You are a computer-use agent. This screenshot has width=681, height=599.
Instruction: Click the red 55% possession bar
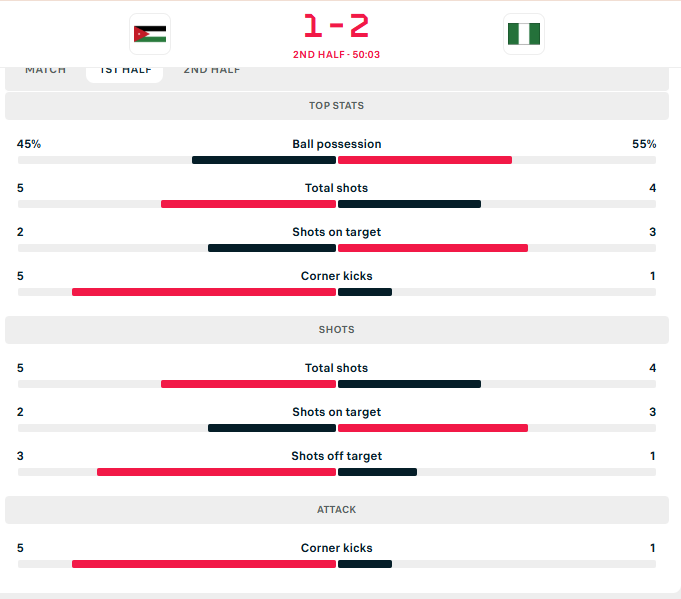[425, 160]
